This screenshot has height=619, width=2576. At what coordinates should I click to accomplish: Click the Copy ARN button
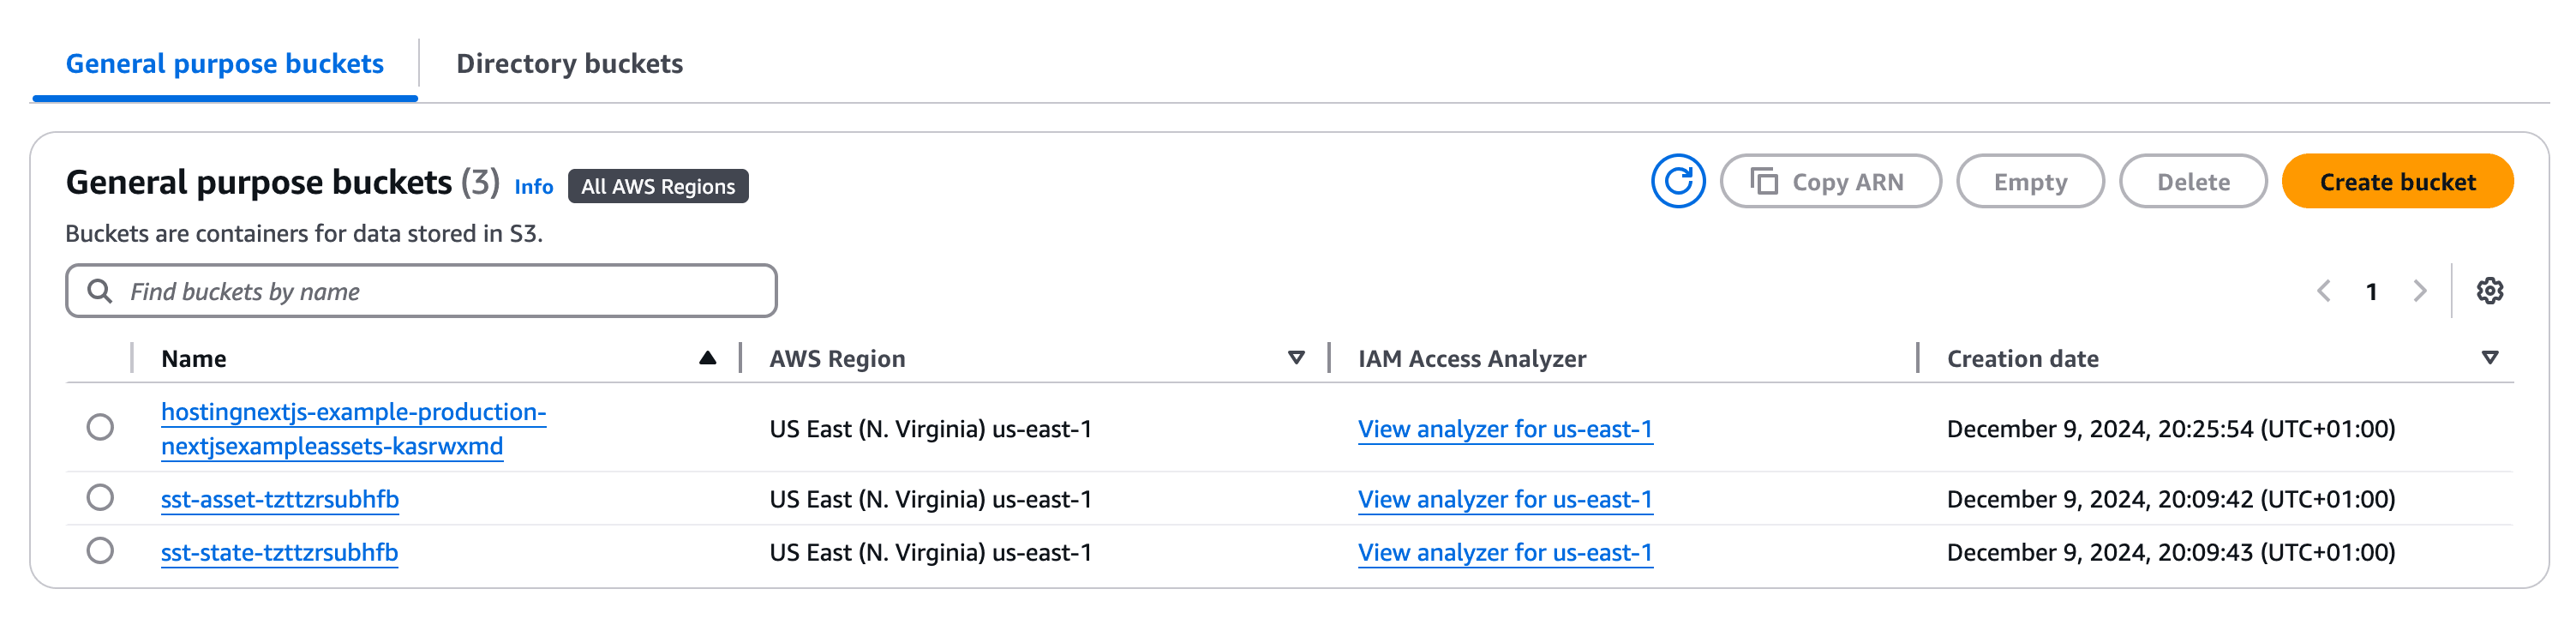(x=1829, y=182)
